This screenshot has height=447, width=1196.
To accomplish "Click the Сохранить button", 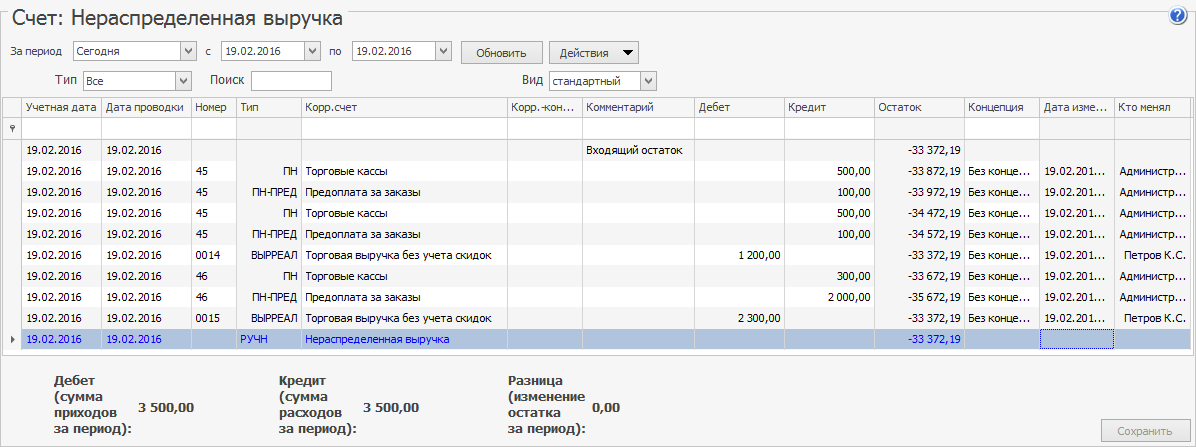I will click(1146, 431).
